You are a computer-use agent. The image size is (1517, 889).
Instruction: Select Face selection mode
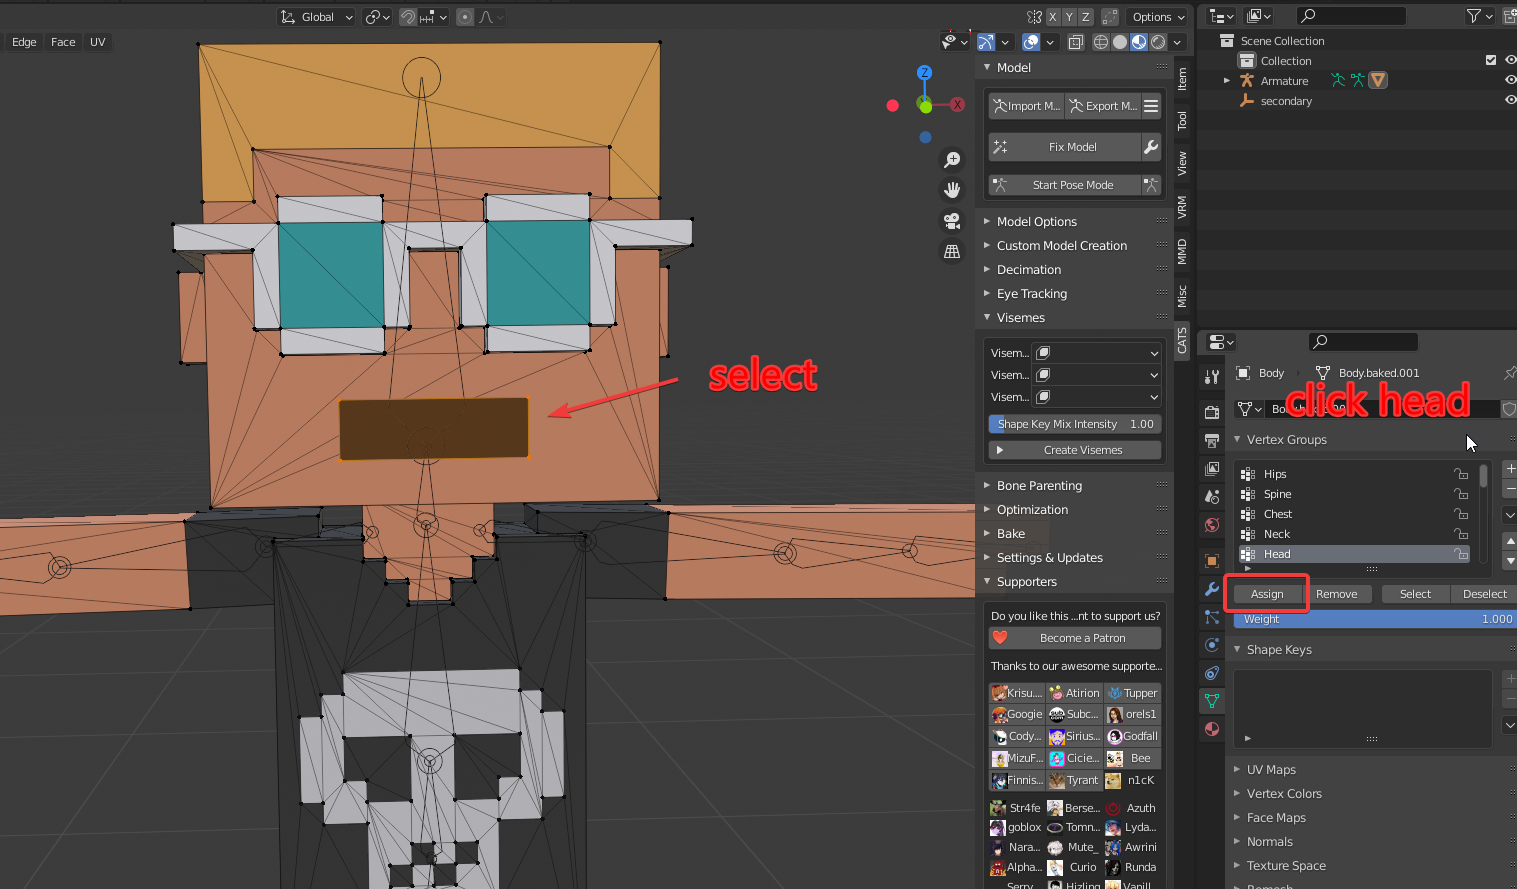(63, 42)
